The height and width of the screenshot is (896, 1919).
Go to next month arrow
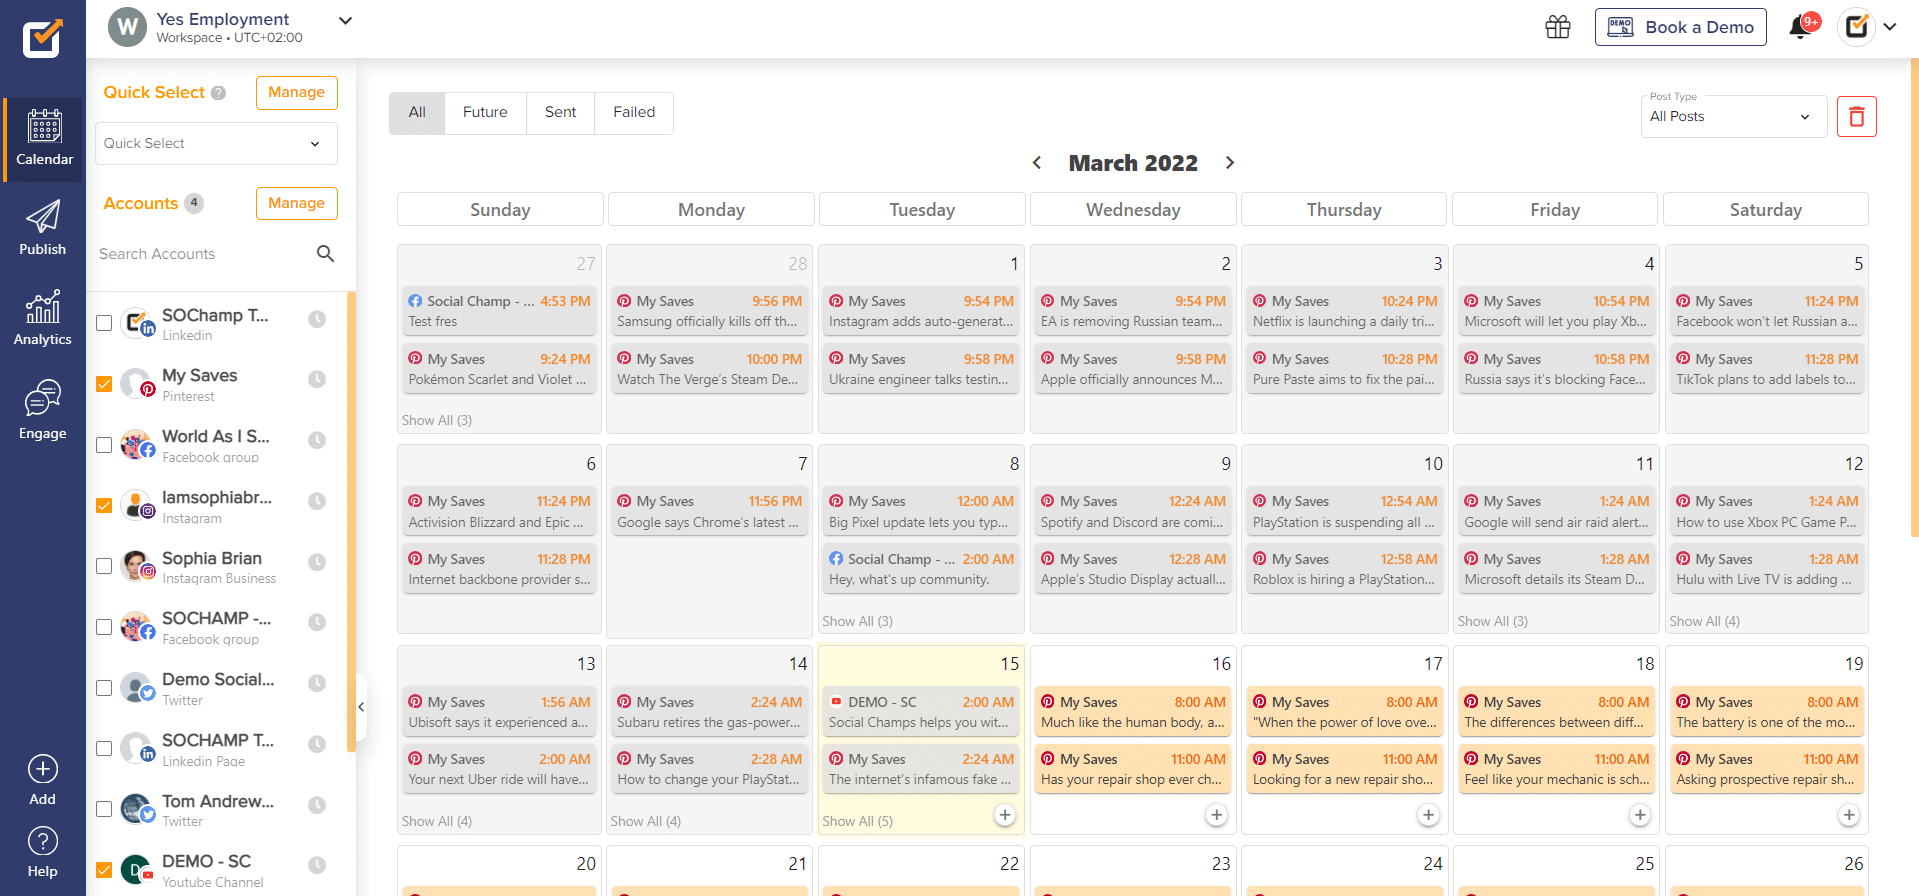[x=1230, y=163]
